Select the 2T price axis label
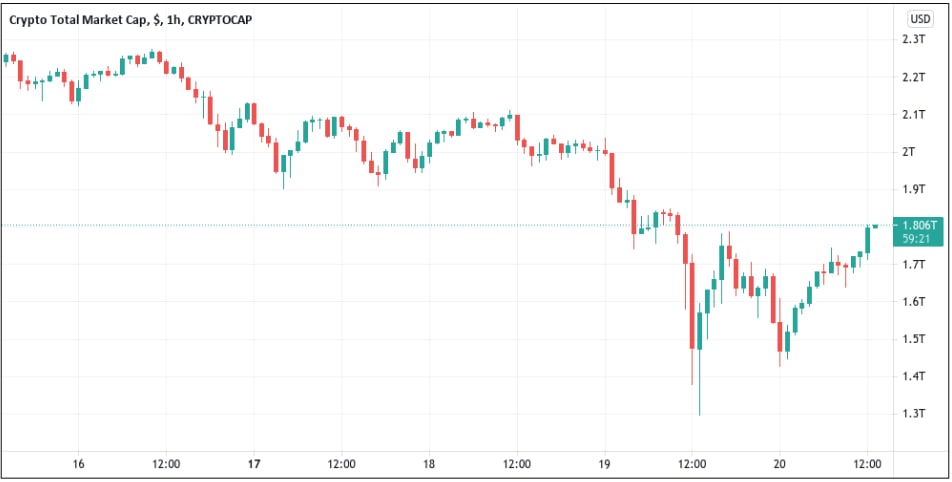The image size is (952, 482). [909, 152]
